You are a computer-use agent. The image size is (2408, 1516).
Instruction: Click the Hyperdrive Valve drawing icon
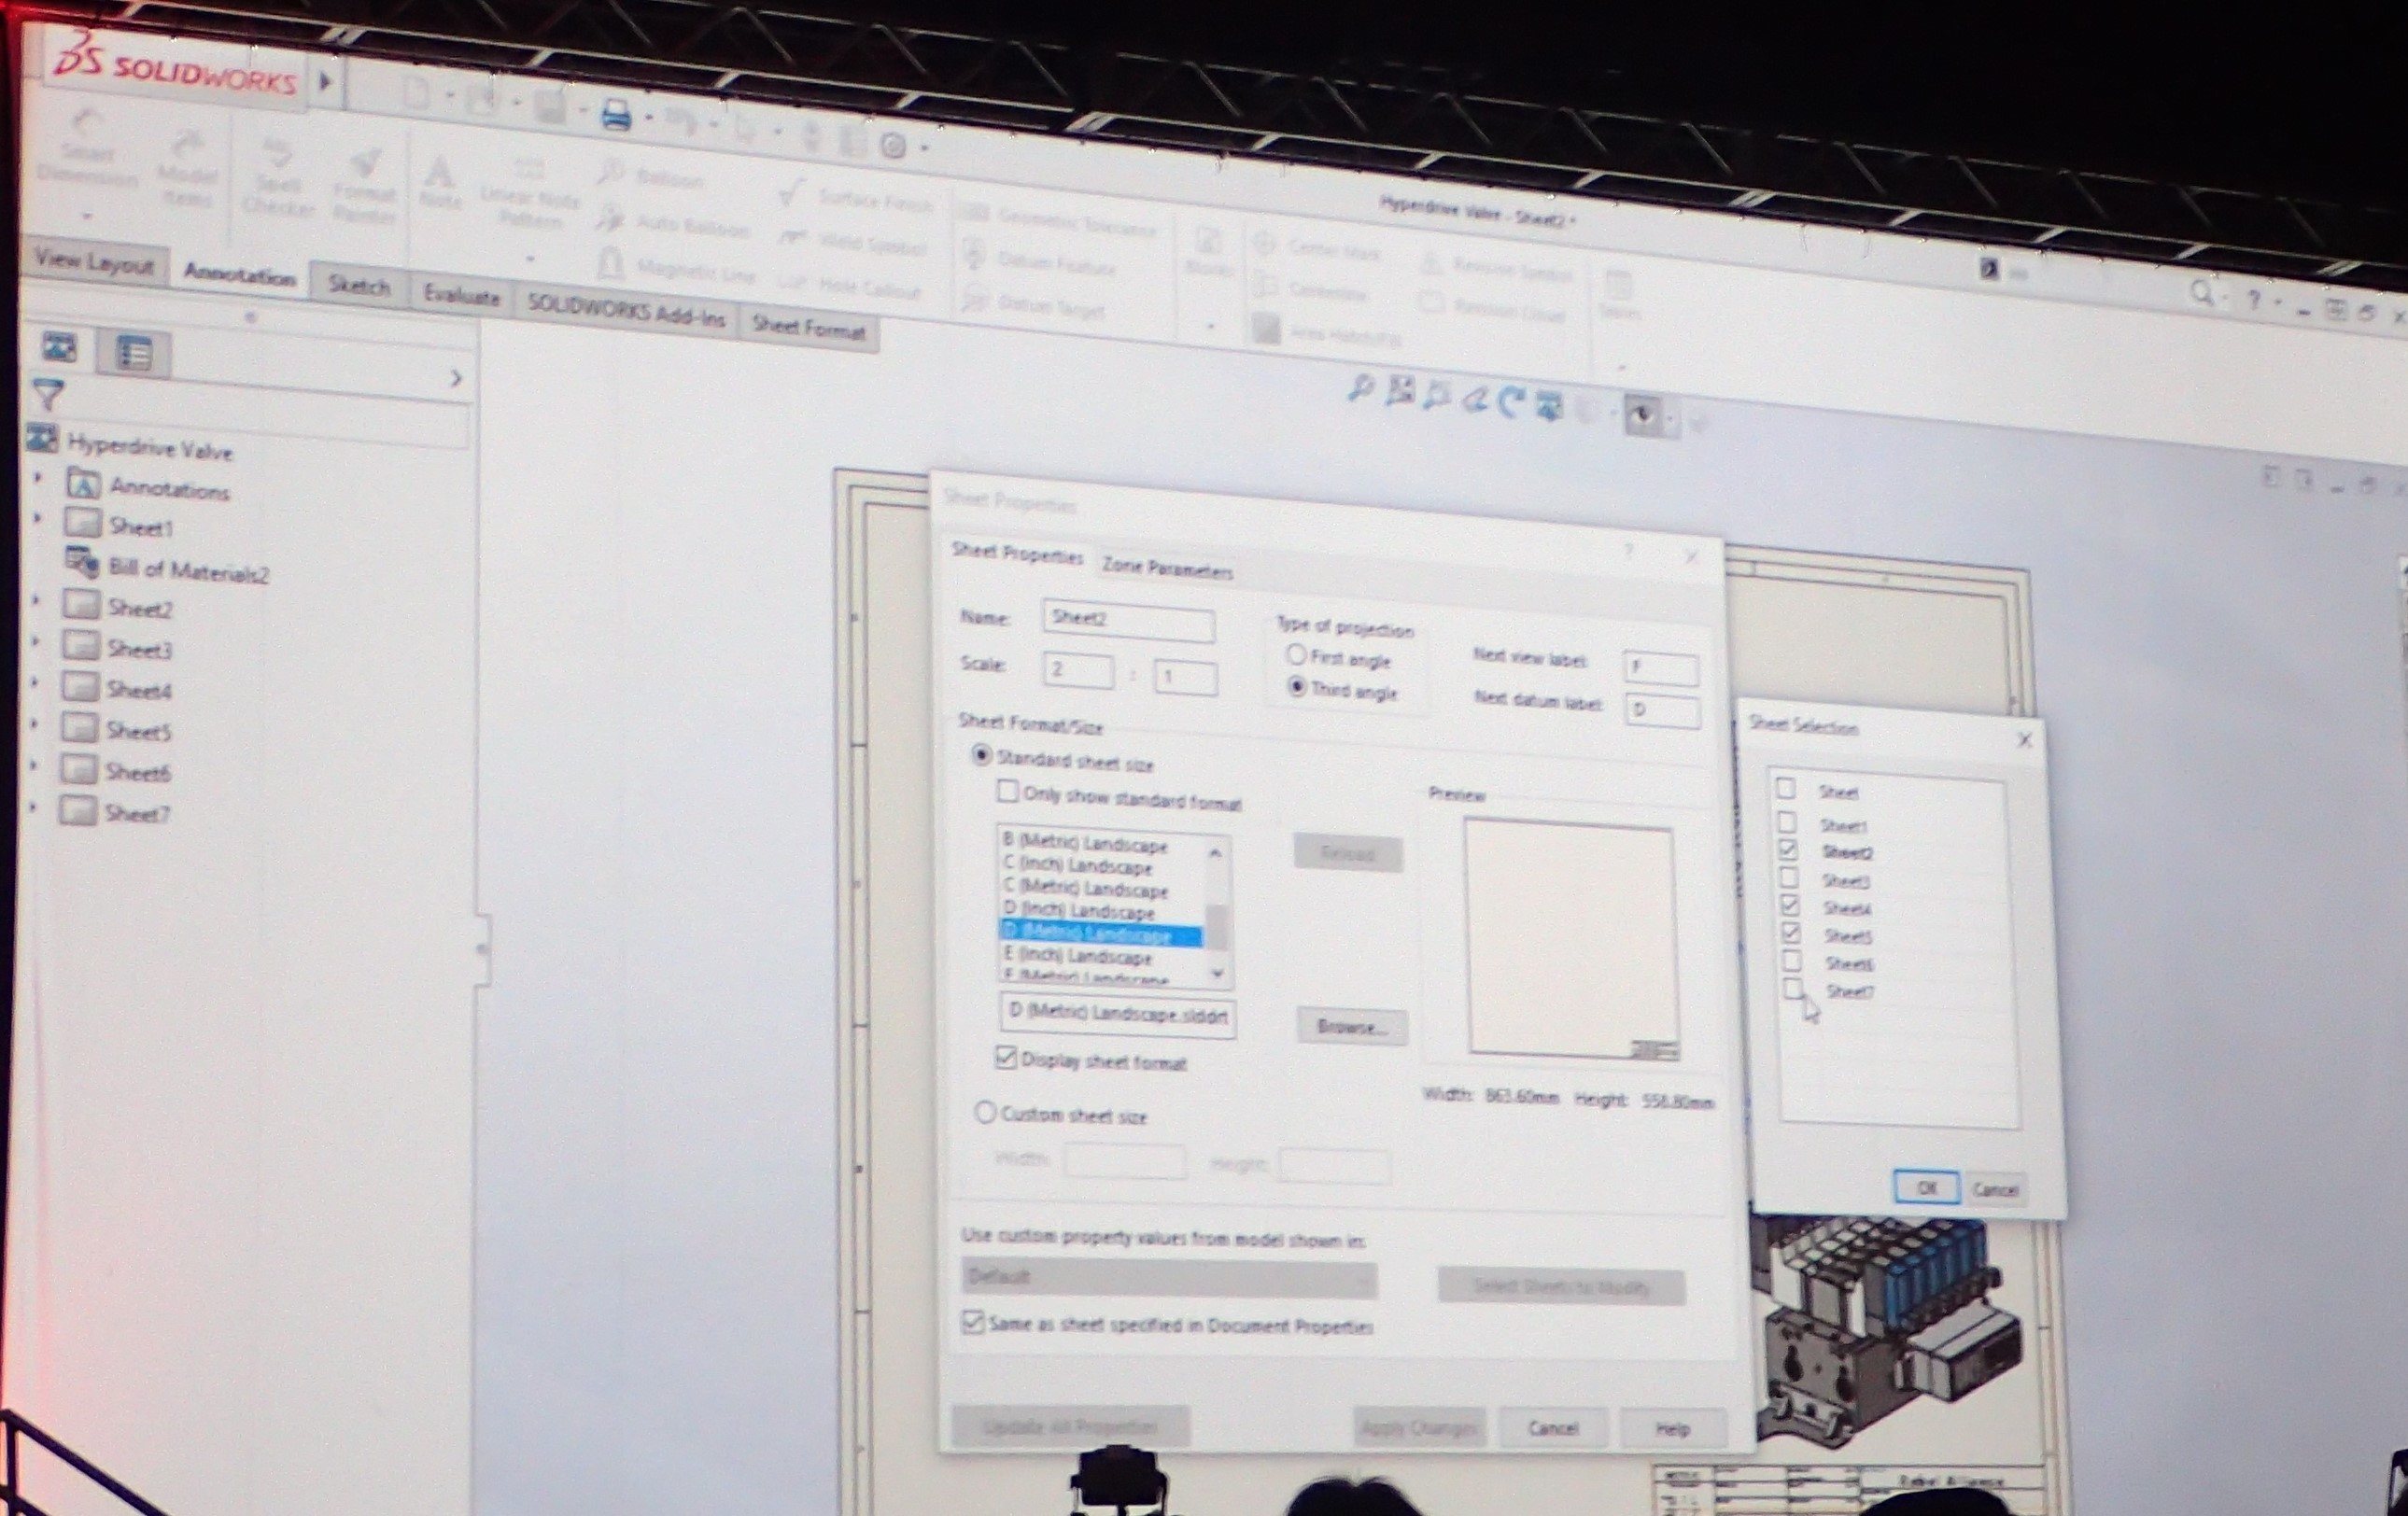pyautogui.click(x=42, y=438)
